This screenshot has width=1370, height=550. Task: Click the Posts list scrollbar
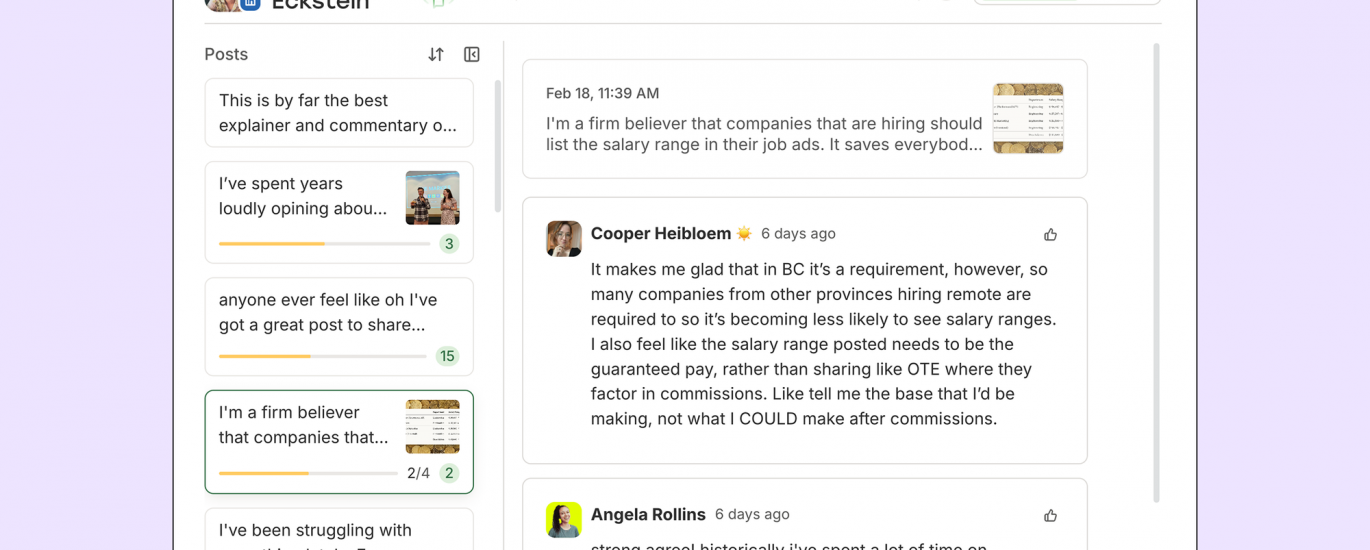coord(498,147)
